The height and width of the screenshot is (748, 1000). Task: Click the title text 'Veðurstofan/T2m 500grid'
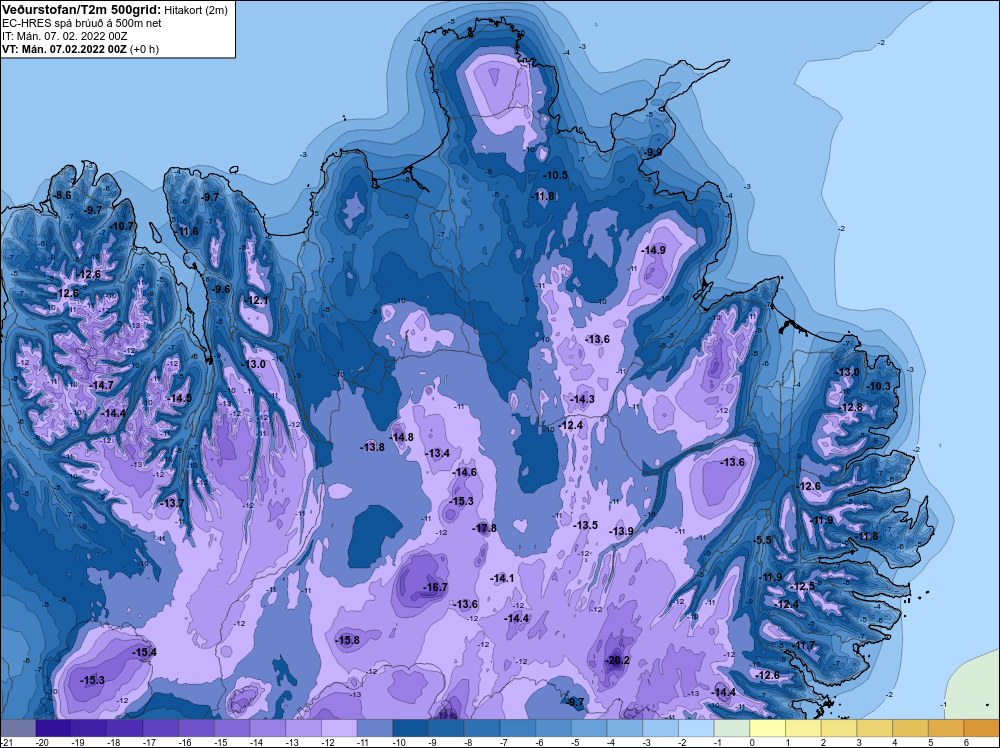pos(81,9)
